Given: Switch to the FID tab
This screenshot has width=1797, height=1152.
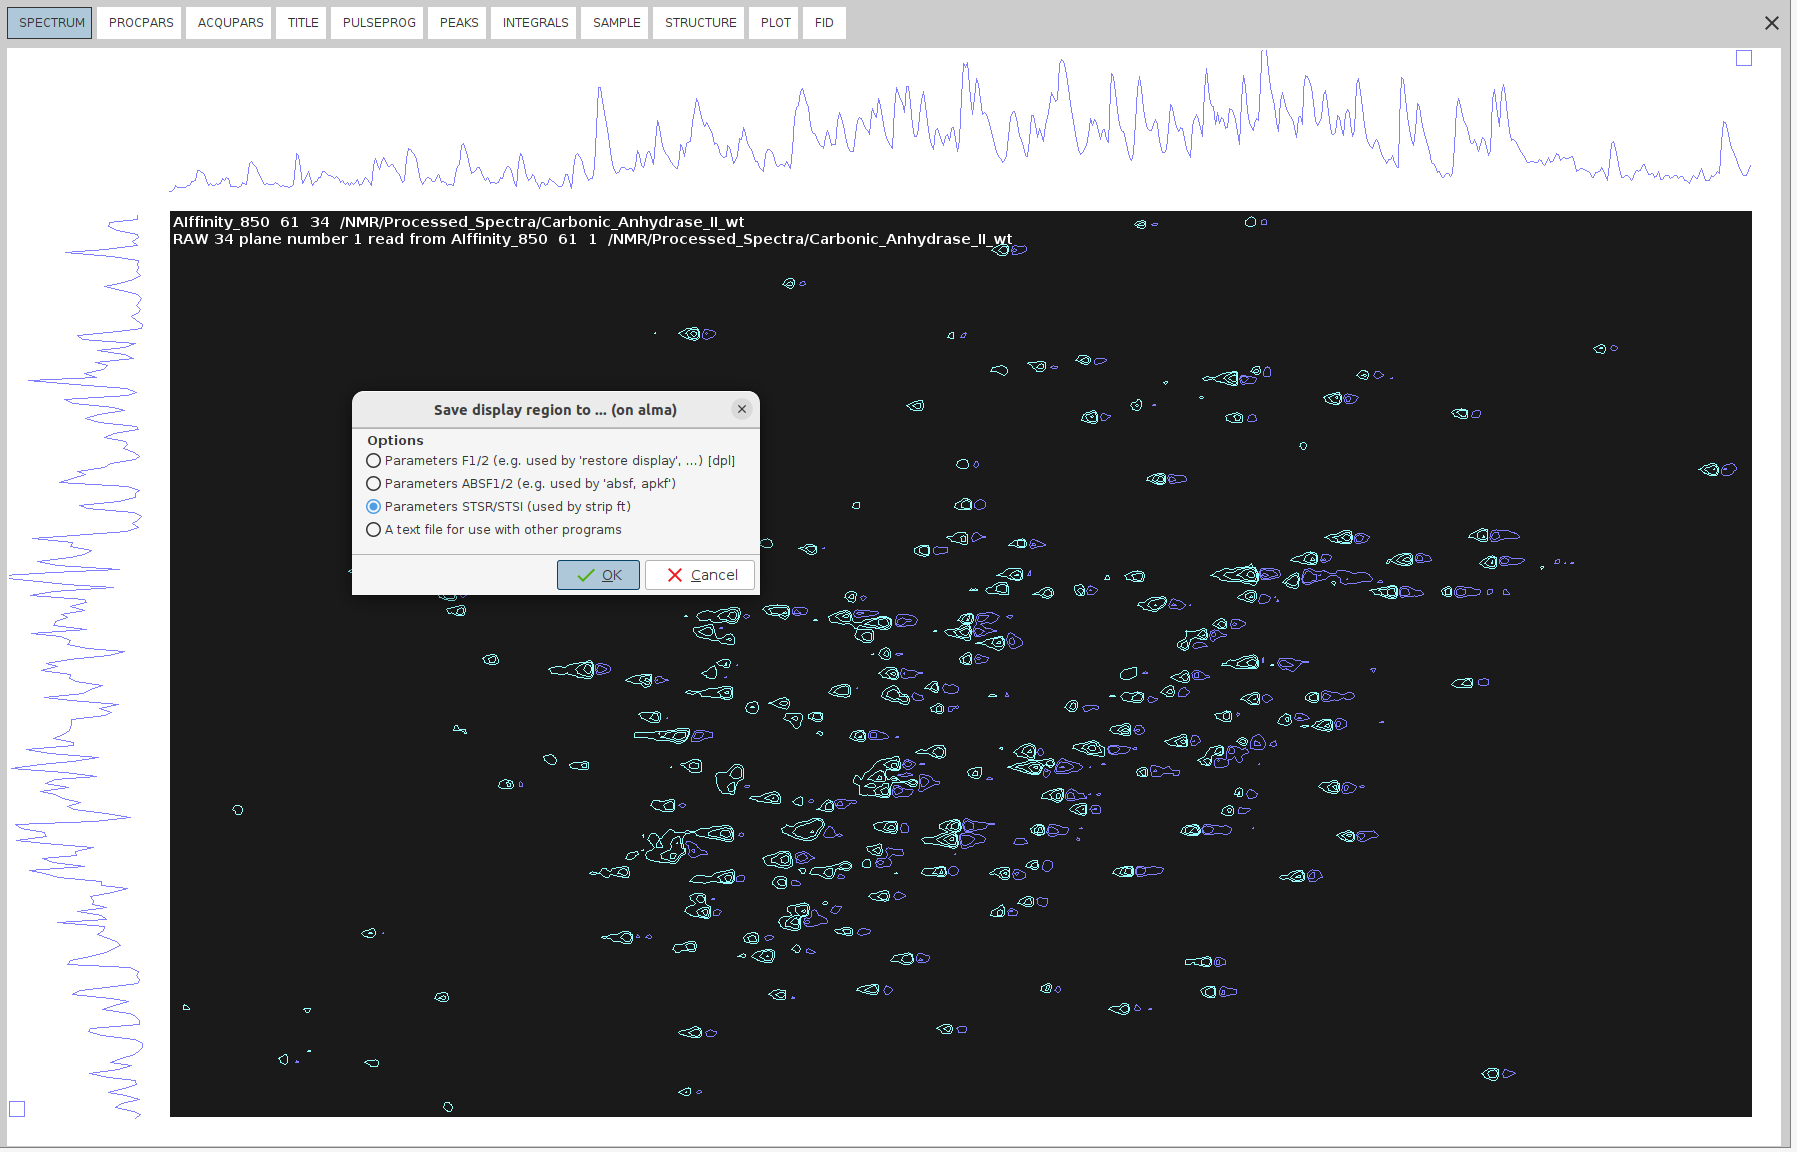Looking at the screenshot, I should pyautogui.click(x=824, y=23).
